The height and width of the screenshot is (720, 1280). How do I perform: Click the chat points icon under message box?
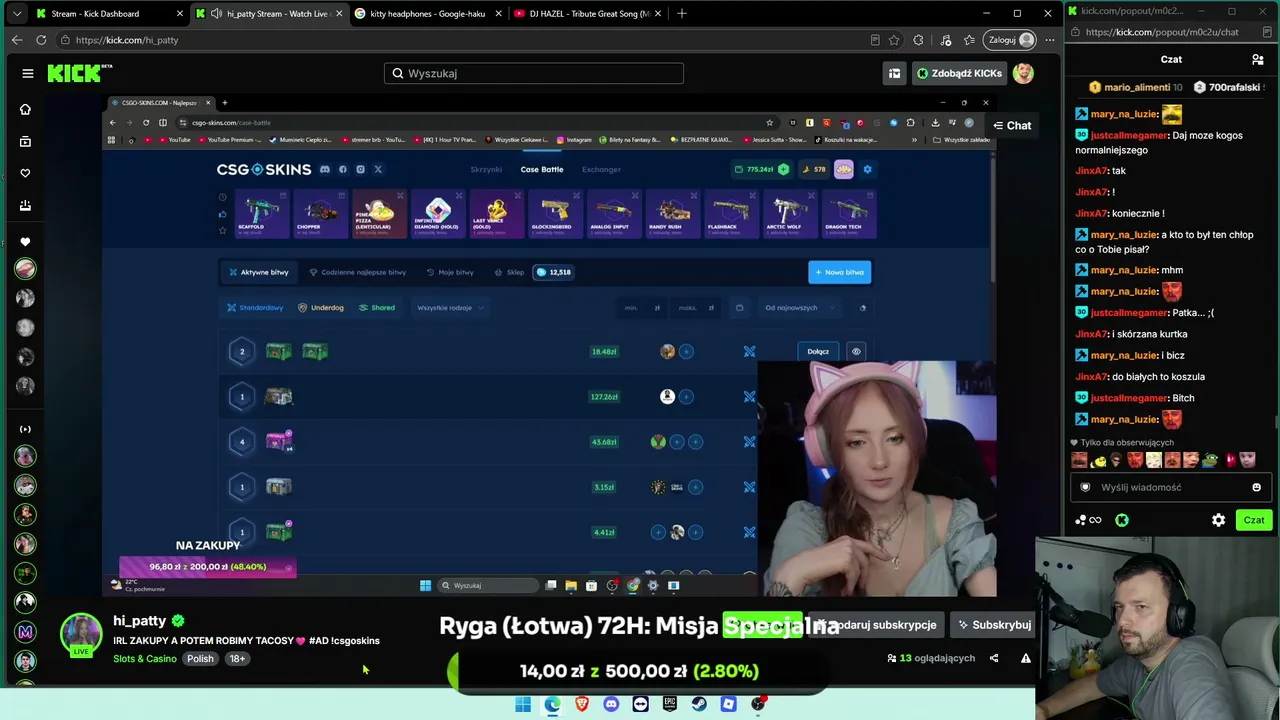coord(1087,520)
